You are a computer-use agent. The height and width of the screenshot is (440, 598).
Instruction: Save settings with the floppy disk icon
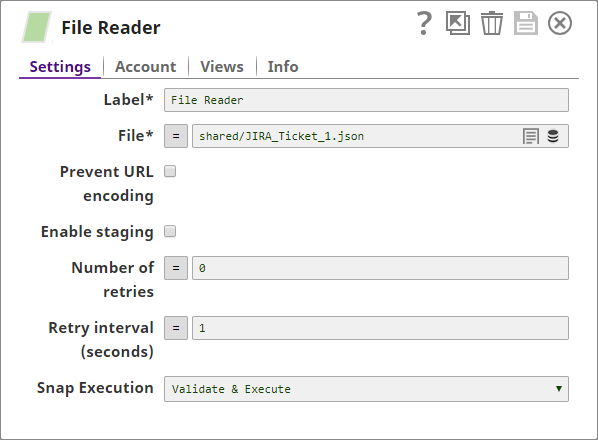[526, 23]
